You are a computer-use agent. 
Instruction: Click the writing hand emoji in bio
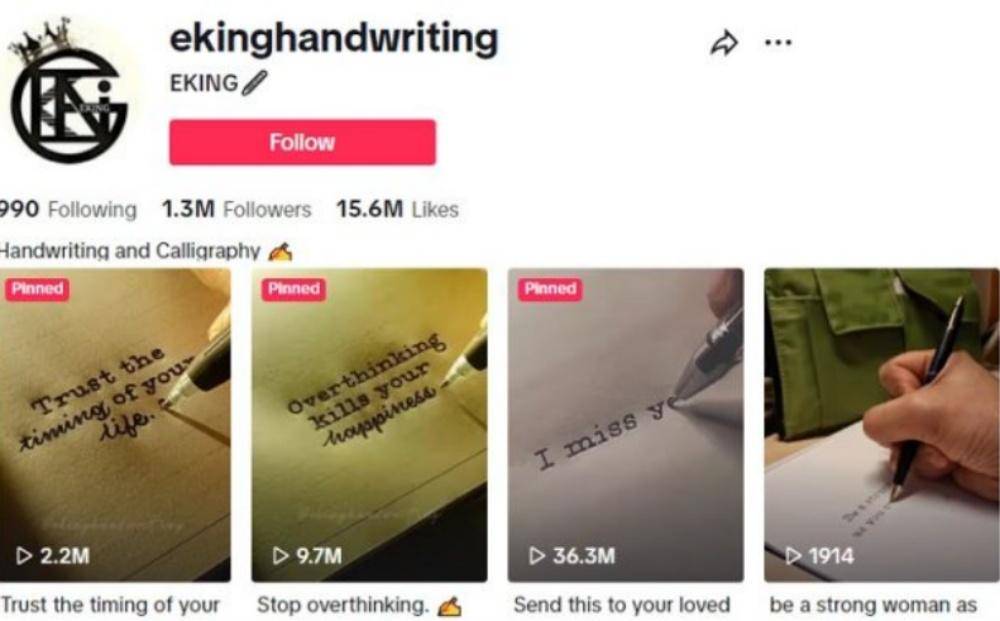click(280, 252)
